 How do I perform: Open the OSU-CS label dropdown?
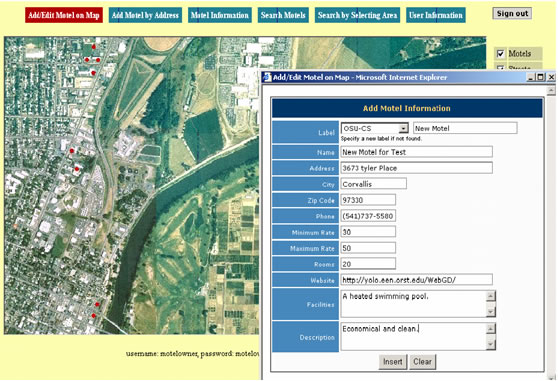click(x=403, y=128)
